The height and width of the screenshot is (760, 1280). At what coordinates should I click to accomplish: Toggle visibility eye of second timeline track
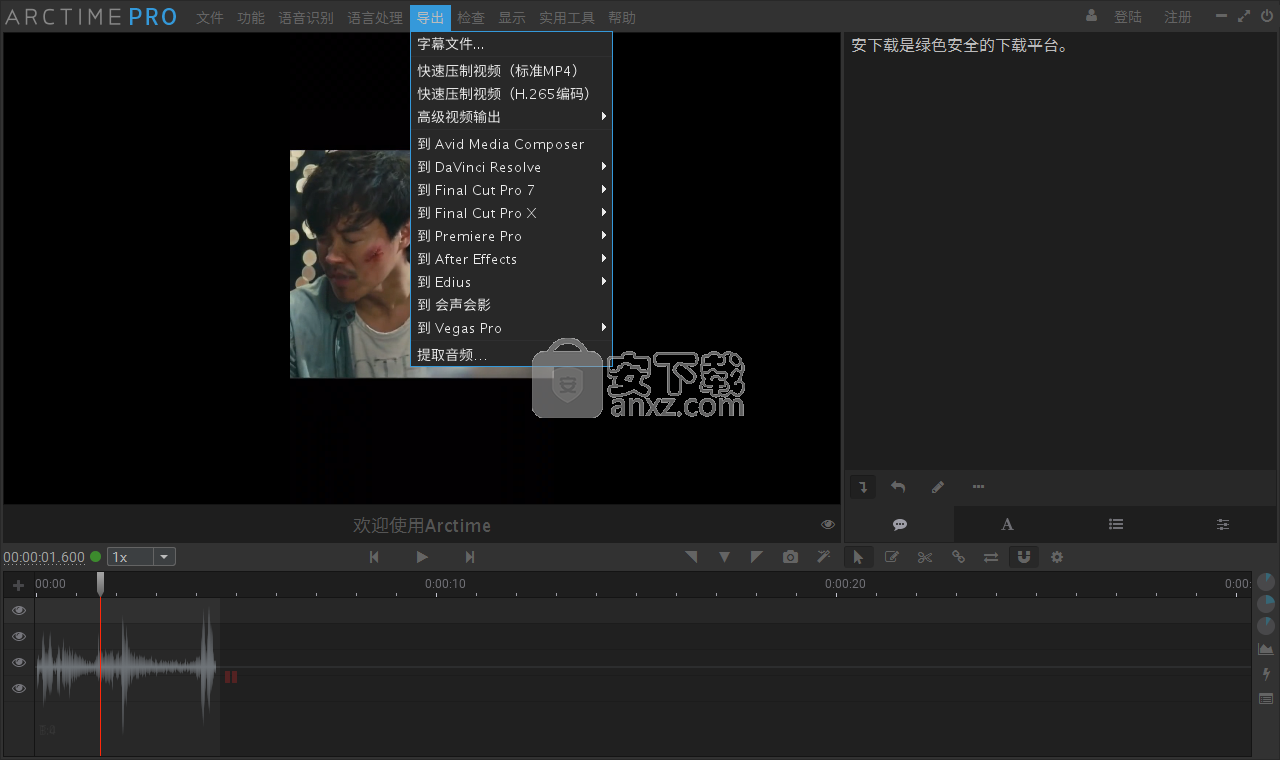point(18,636)
